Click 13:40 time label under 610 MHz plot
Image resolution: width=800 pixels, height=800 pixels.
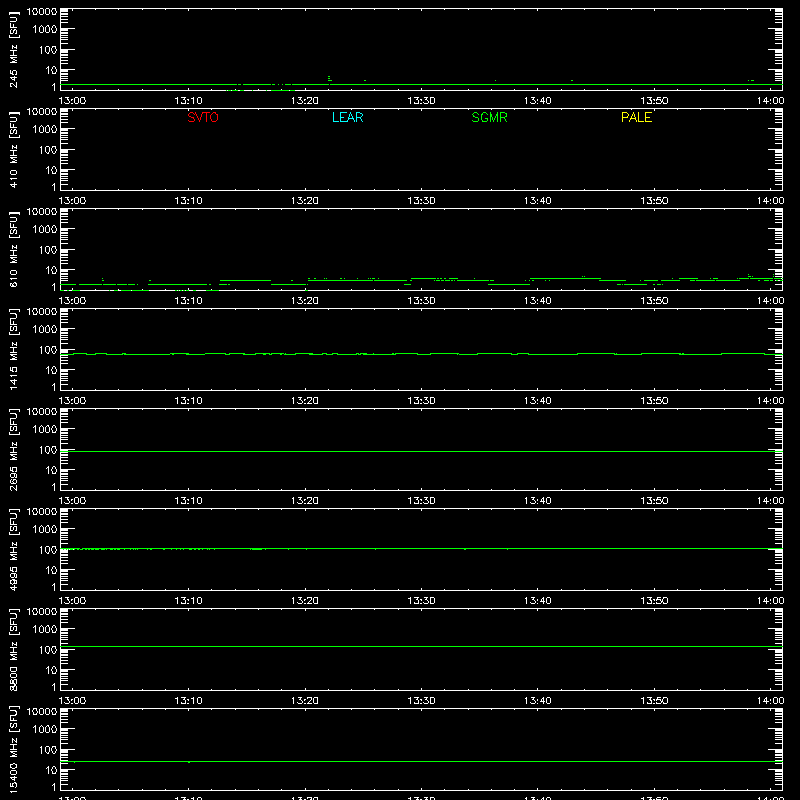(x=537, y=301)
